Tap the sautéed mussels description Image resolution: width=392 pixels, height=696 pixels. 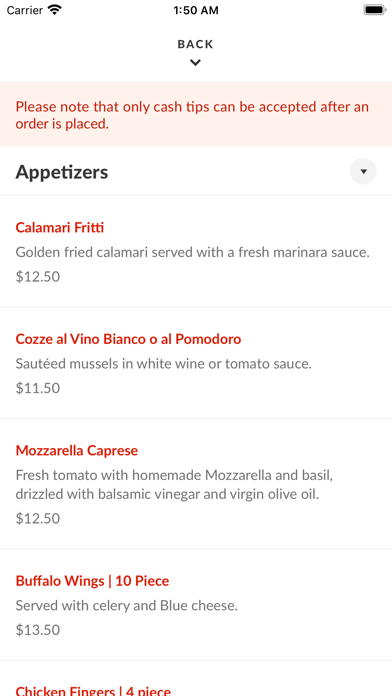[164, 364]
